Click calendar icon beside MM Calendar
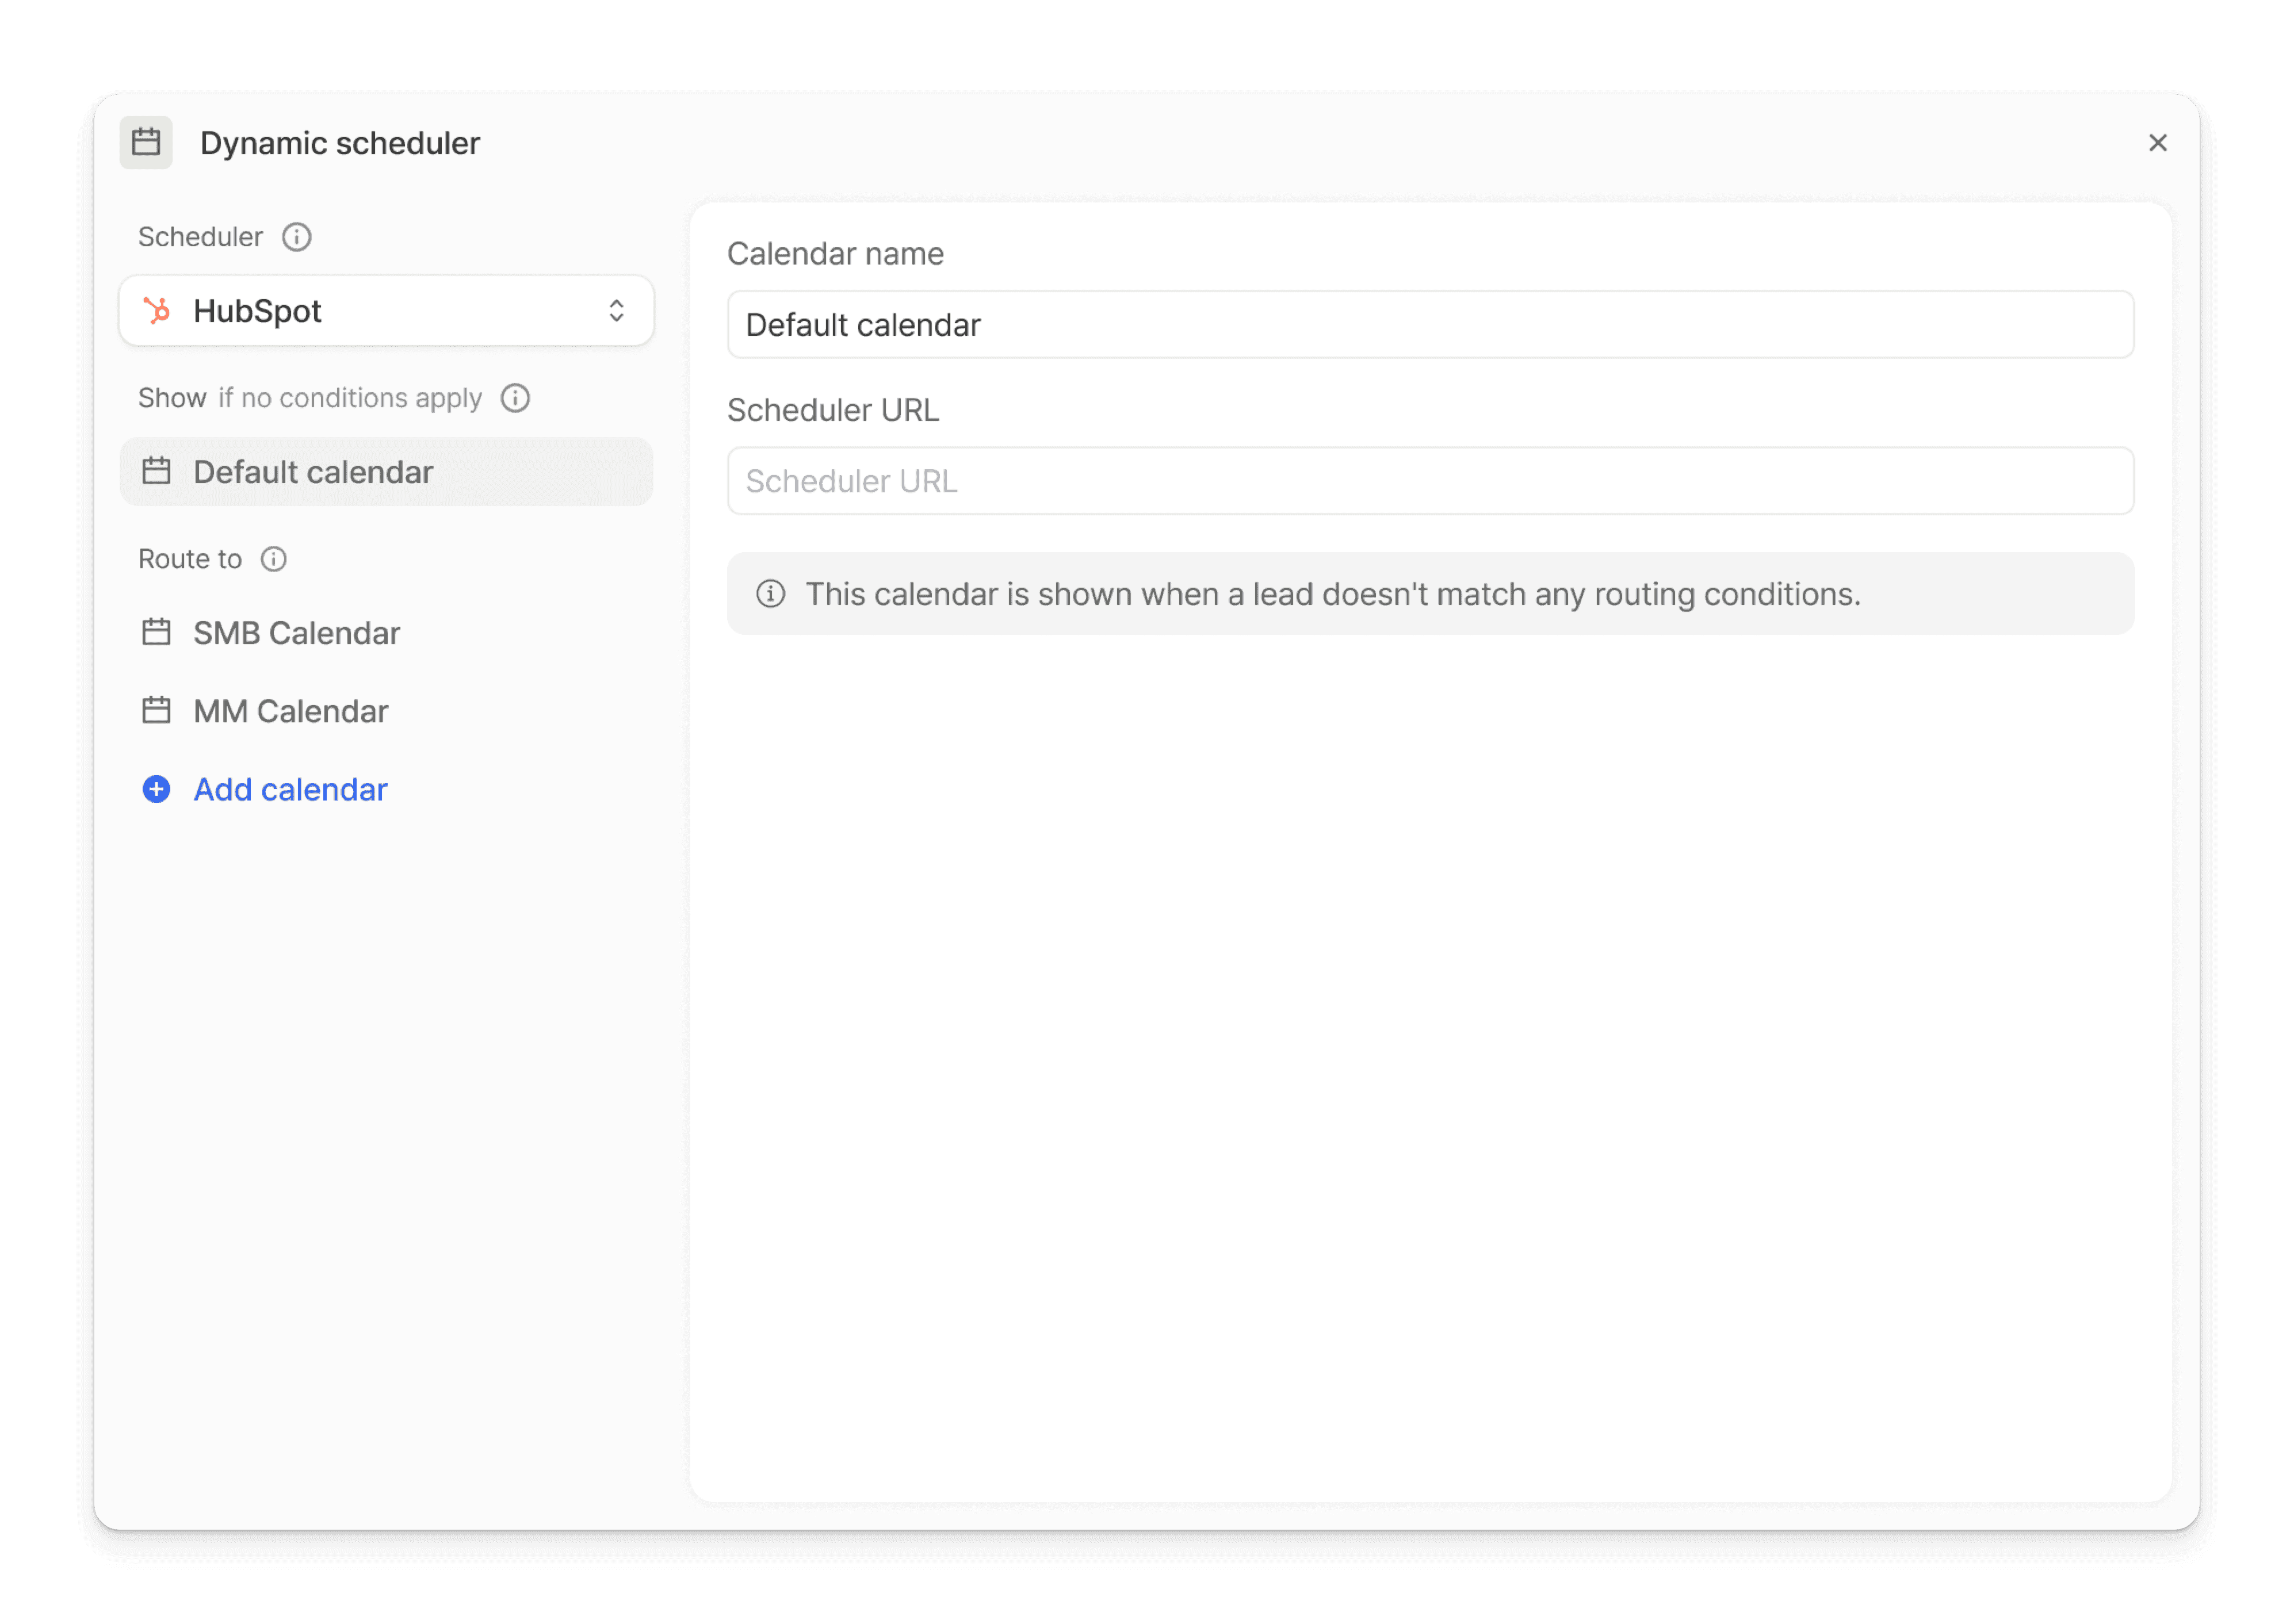 pos(157,711)
